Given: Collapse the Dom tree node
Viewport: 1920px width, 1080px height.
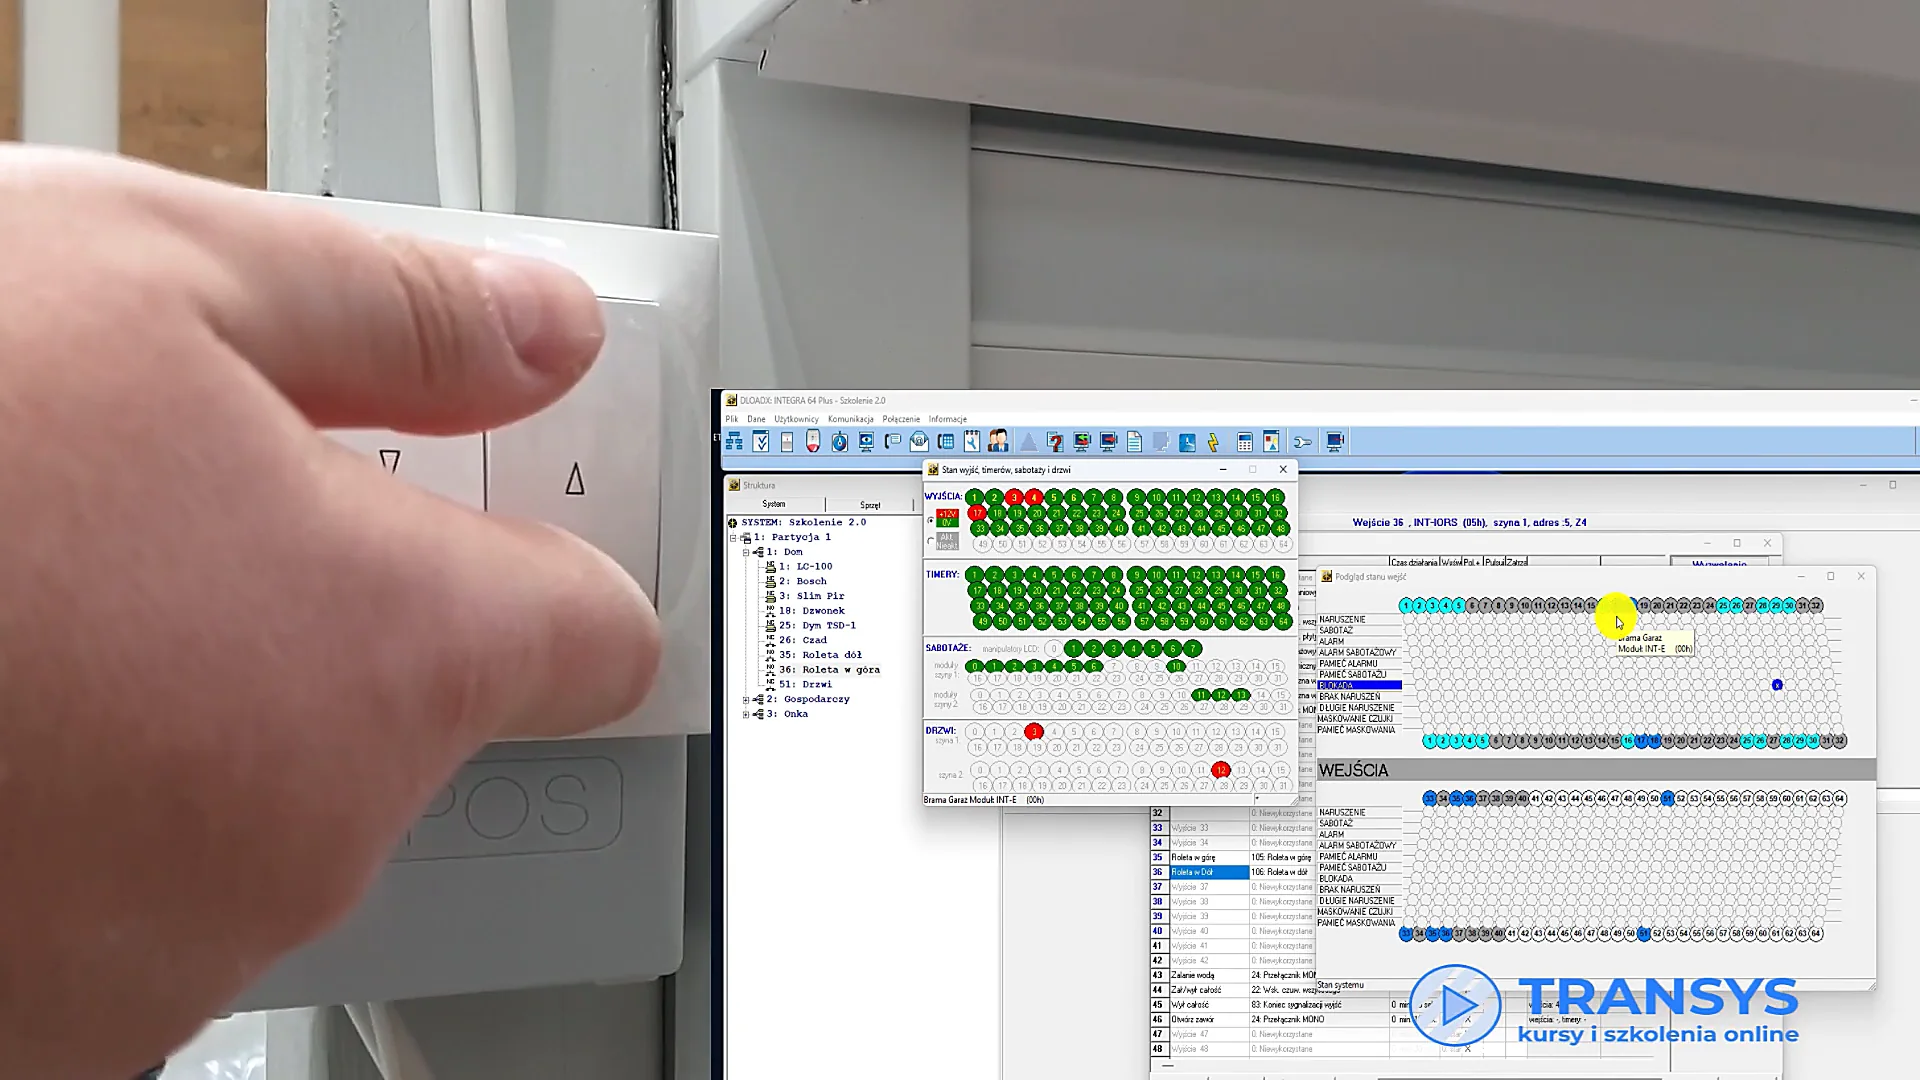Looking at the screenshot, I should (x=745, y=552).
